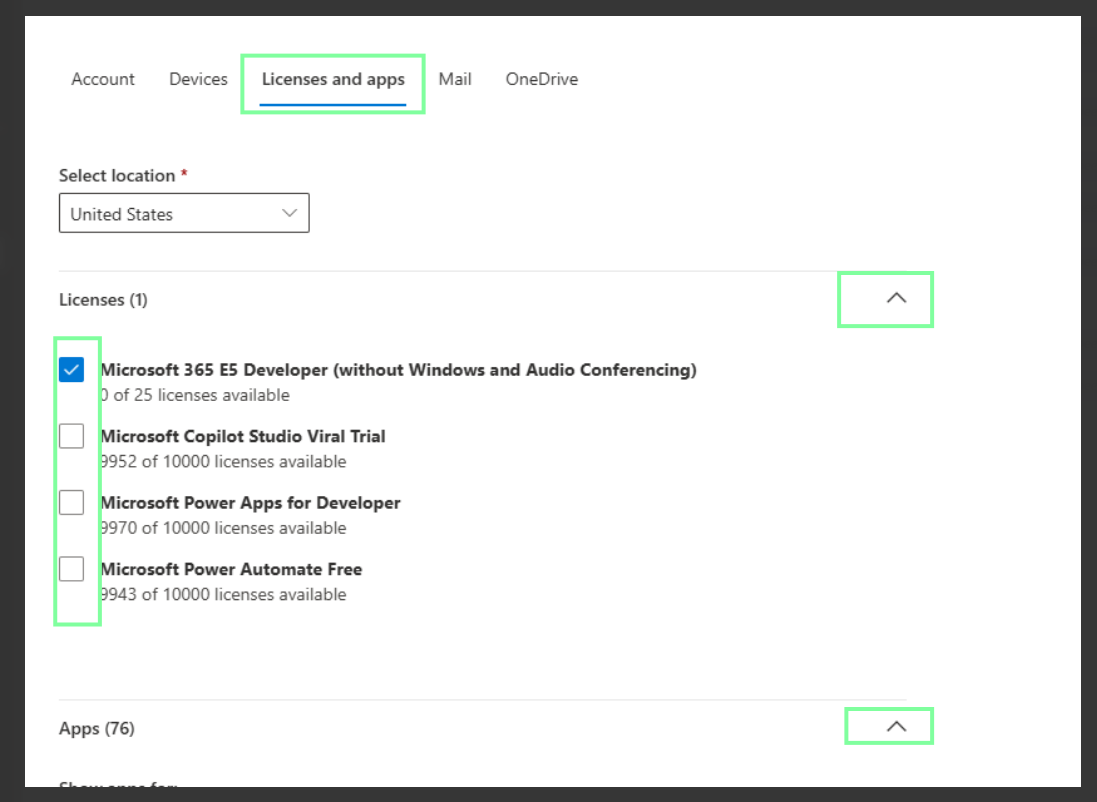Tick Microsoft Power Automate Free checkbox
The height and width of the screenshot is (802, 1097).
71,569
